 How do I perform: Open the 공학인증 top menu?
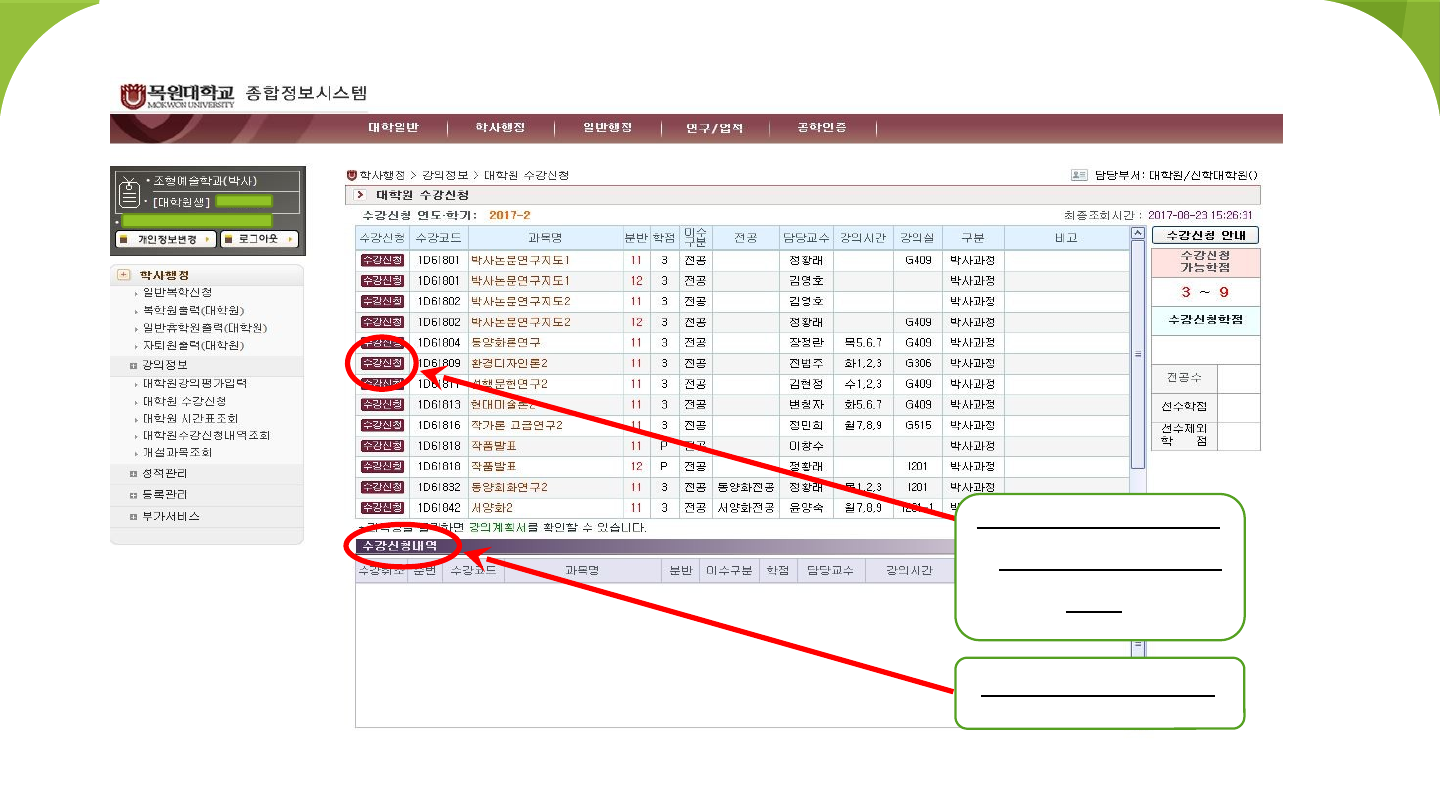pyautogui.click(x=821, y=128)
